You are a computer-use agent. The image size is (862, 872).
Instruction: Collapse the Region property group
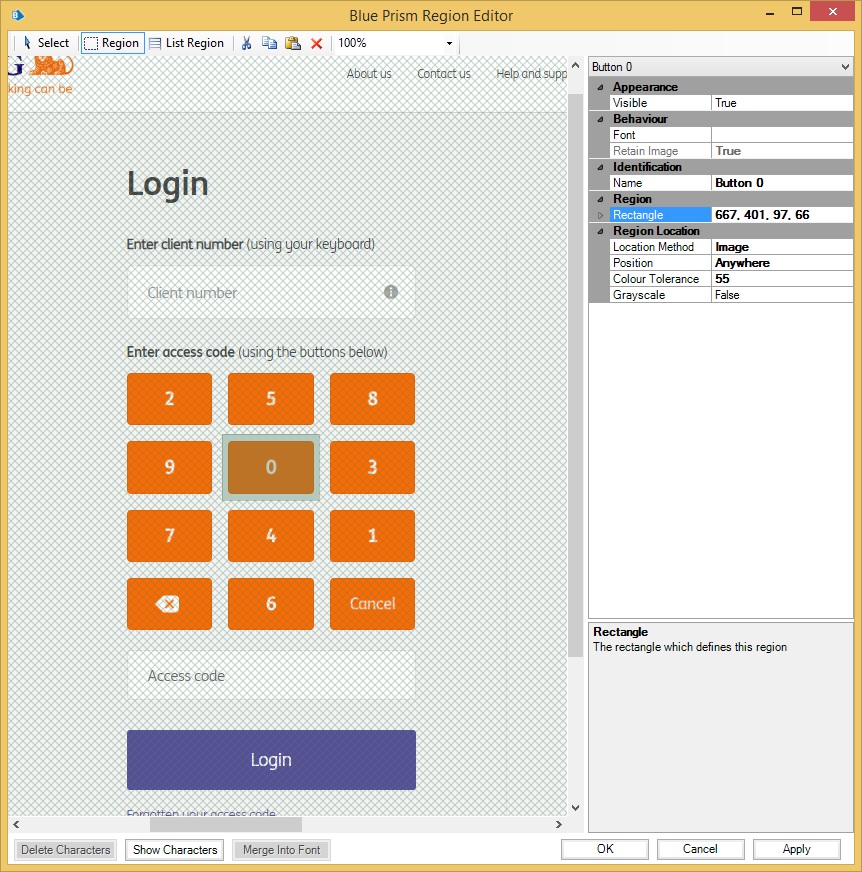[x=600, y=199]
